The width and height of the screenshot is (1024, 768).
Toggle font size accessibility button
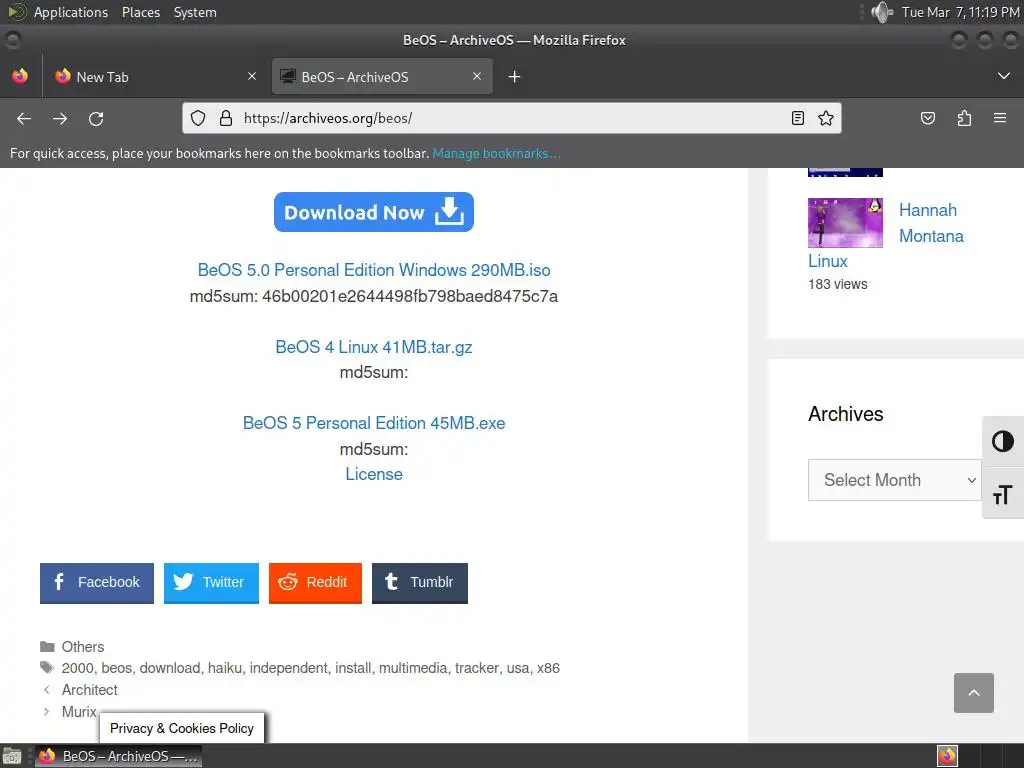[x=1002, y=494]
